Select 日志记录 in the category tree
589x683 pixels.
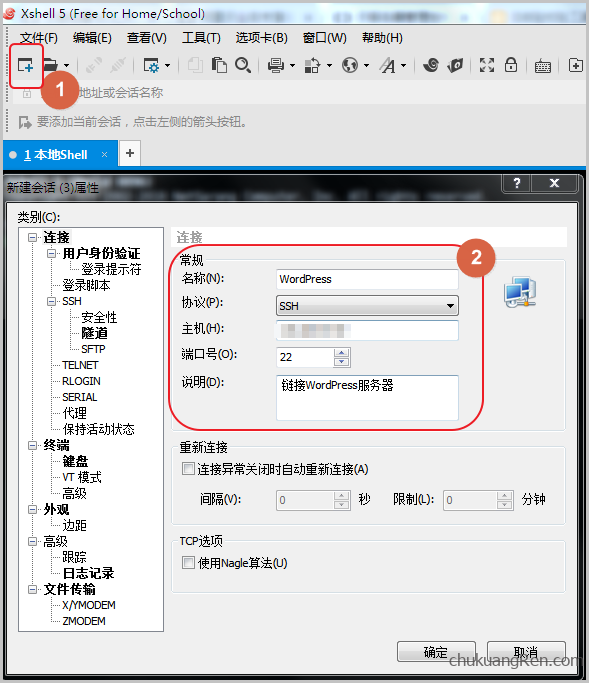[x=88, y=573]
